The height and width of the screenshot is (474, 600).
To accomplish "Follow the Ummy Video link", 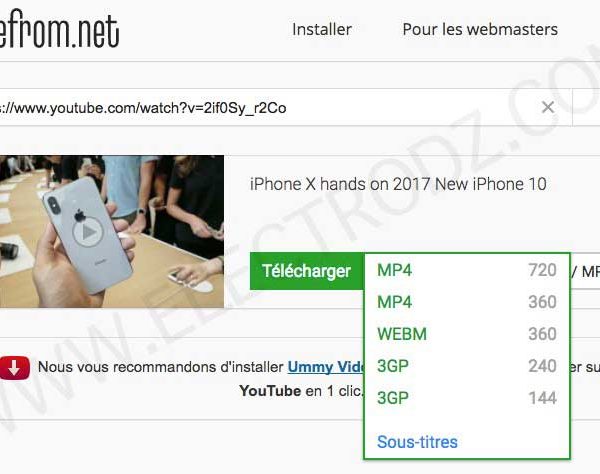I will pyautogui.click(x=325, y=367).
